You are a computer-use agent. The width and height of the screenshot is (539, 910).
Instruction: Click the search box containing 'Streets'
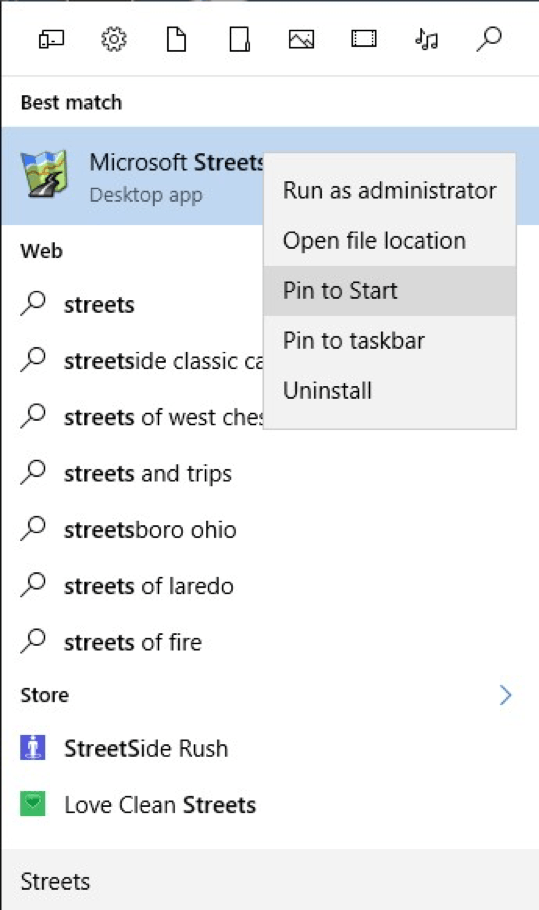coord(270,880)
